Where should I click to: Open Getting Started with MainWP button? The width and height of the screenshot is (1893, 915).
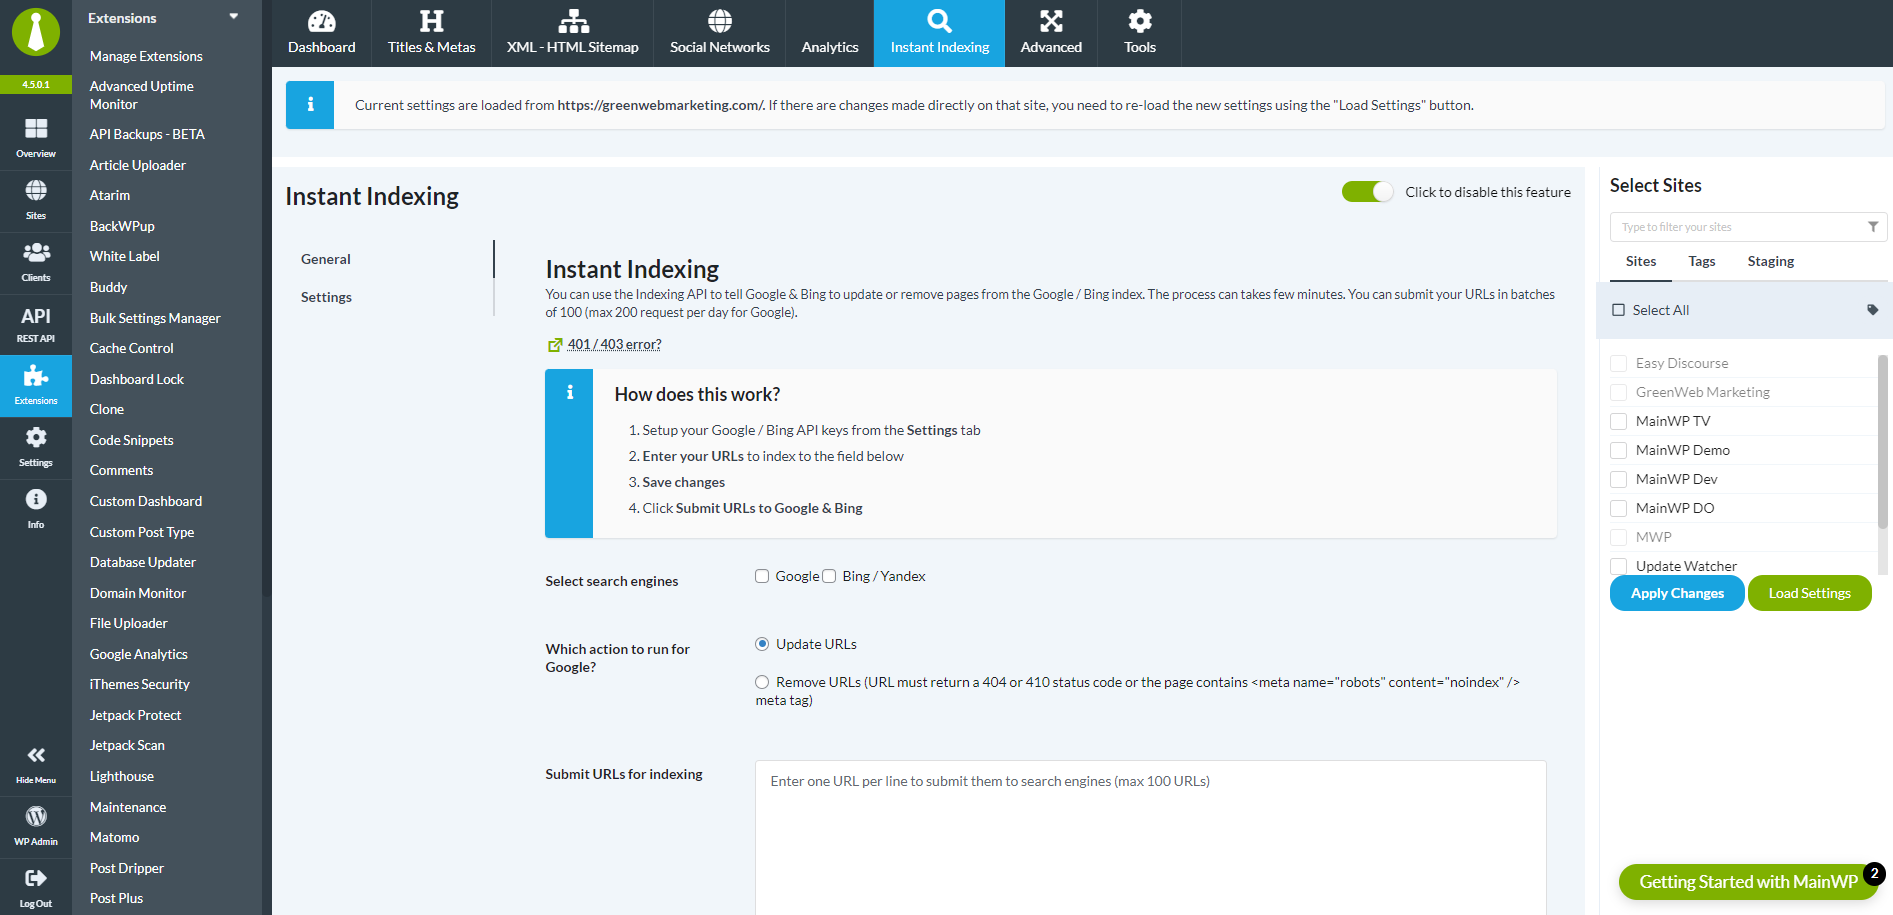(1748, 882)
